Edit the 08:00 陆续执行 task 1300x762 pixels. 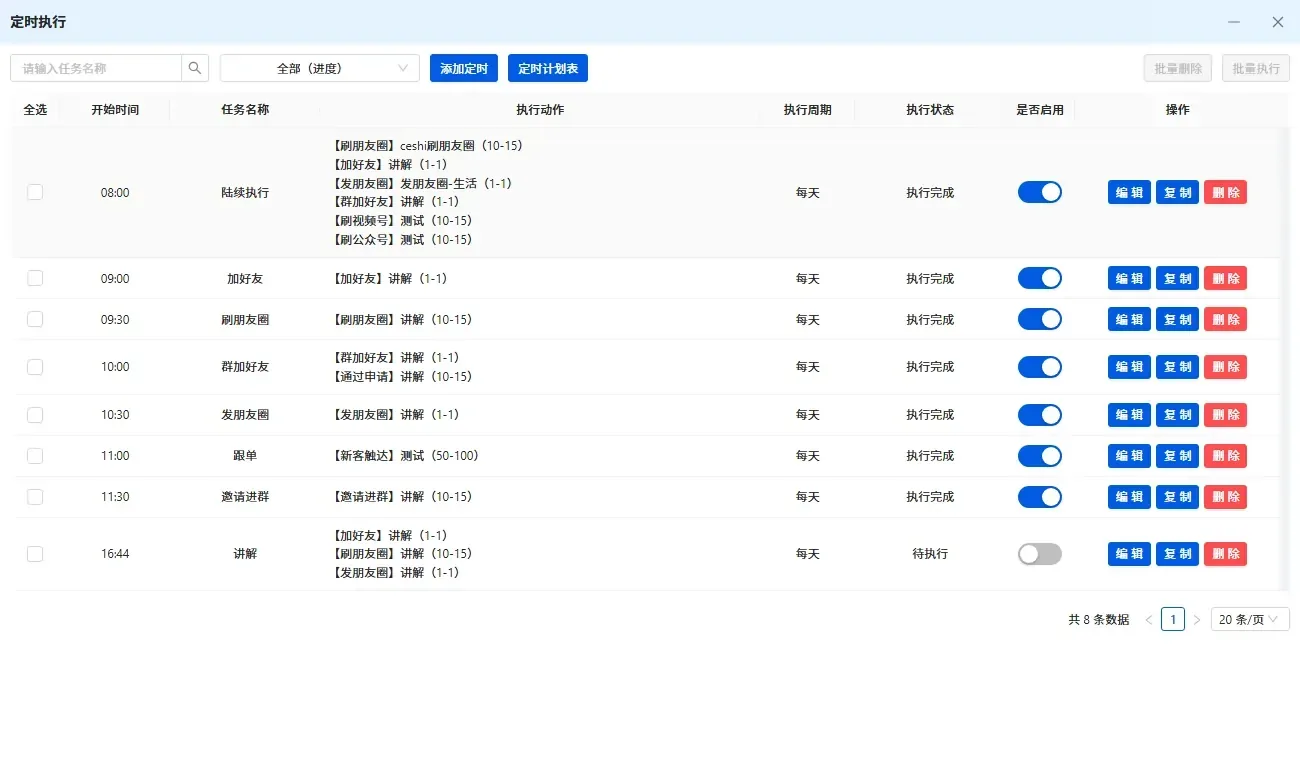tap(1129, 192)
